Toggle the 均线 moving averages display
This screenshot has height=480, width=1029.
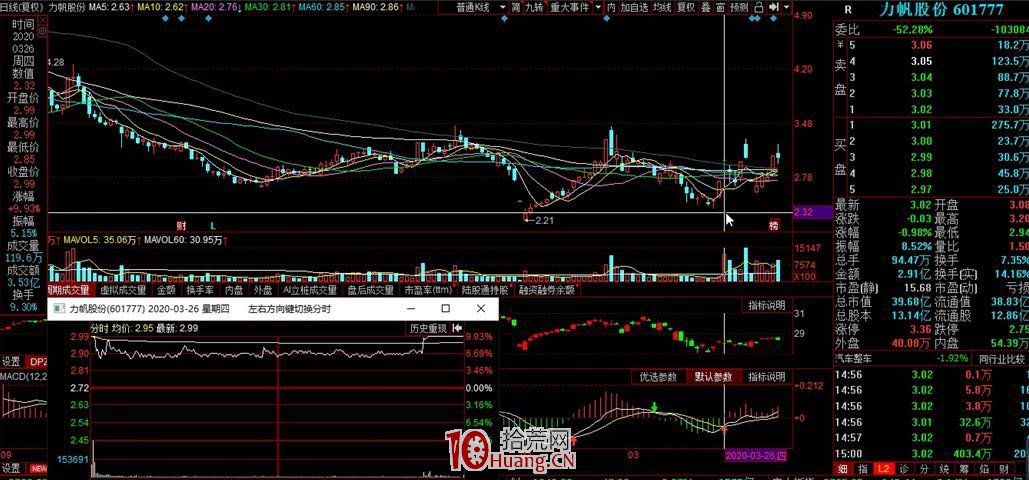[x=663, y=7]
